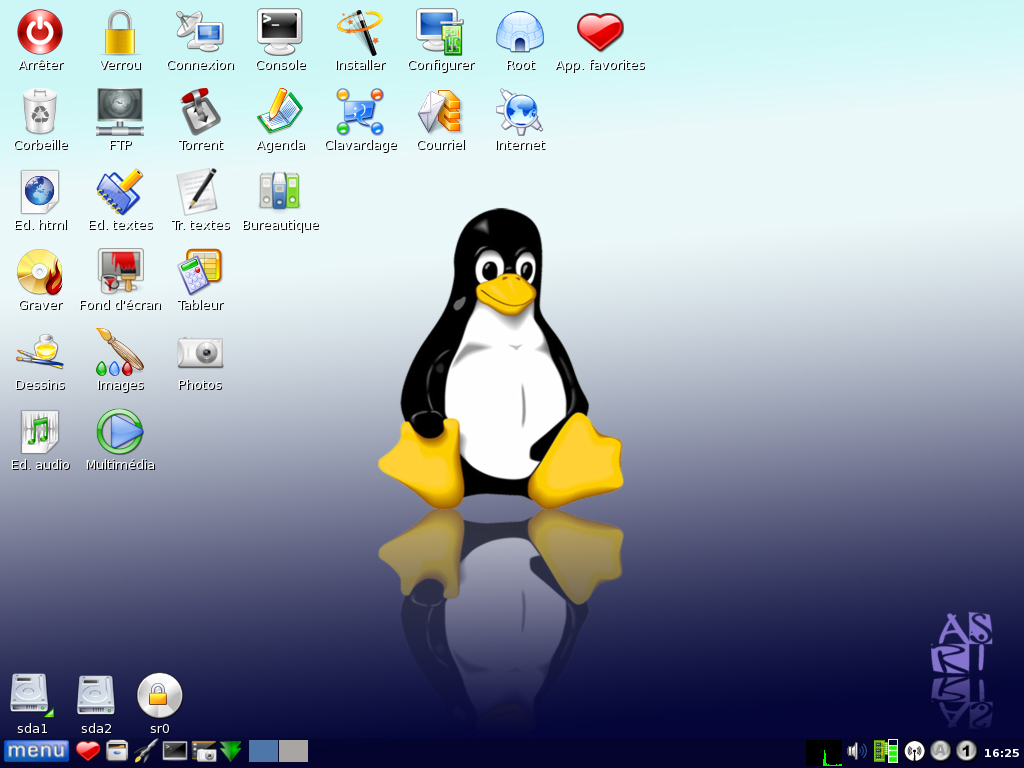Click the 16:25 clock

pos(1001,753)
